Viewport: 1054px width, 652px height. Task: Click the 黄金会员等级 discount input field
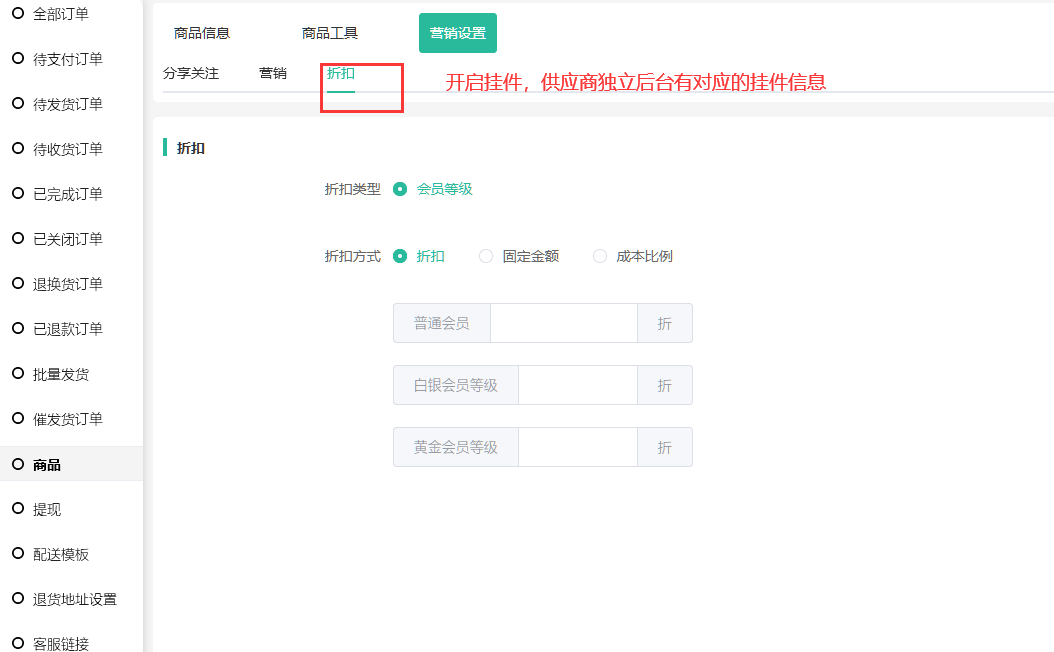[x=578, y=447]
